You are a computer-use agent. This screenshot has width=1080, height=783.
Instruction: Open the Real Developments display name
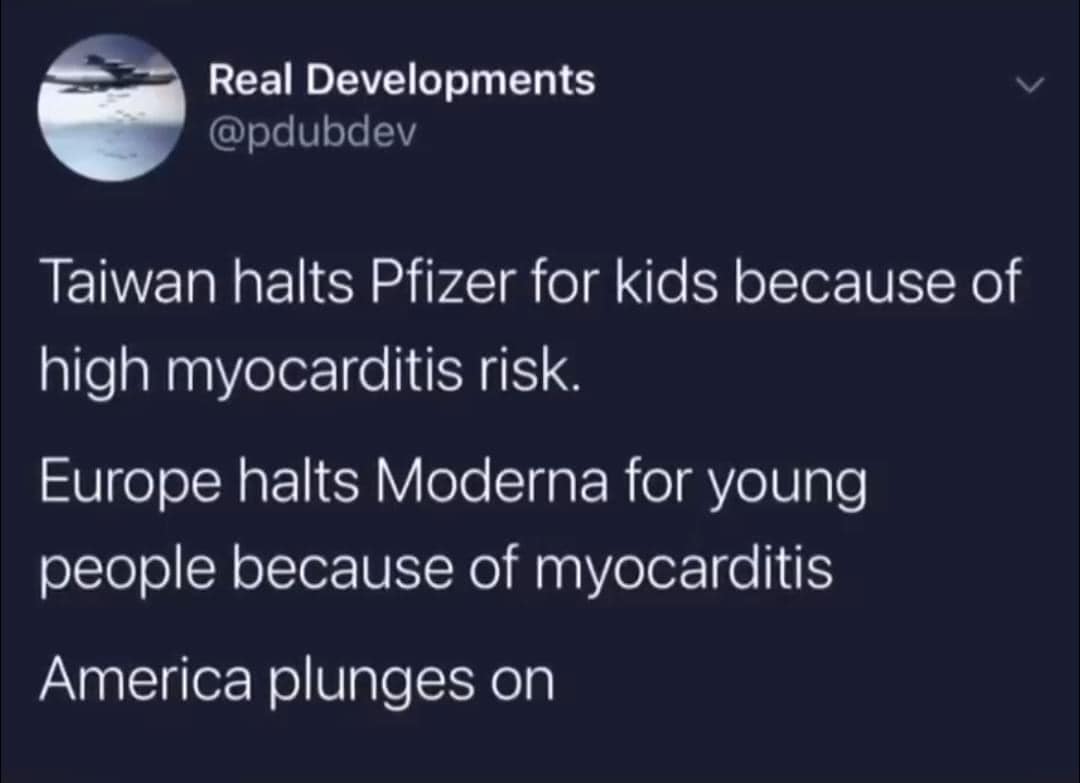coord(401,80)
